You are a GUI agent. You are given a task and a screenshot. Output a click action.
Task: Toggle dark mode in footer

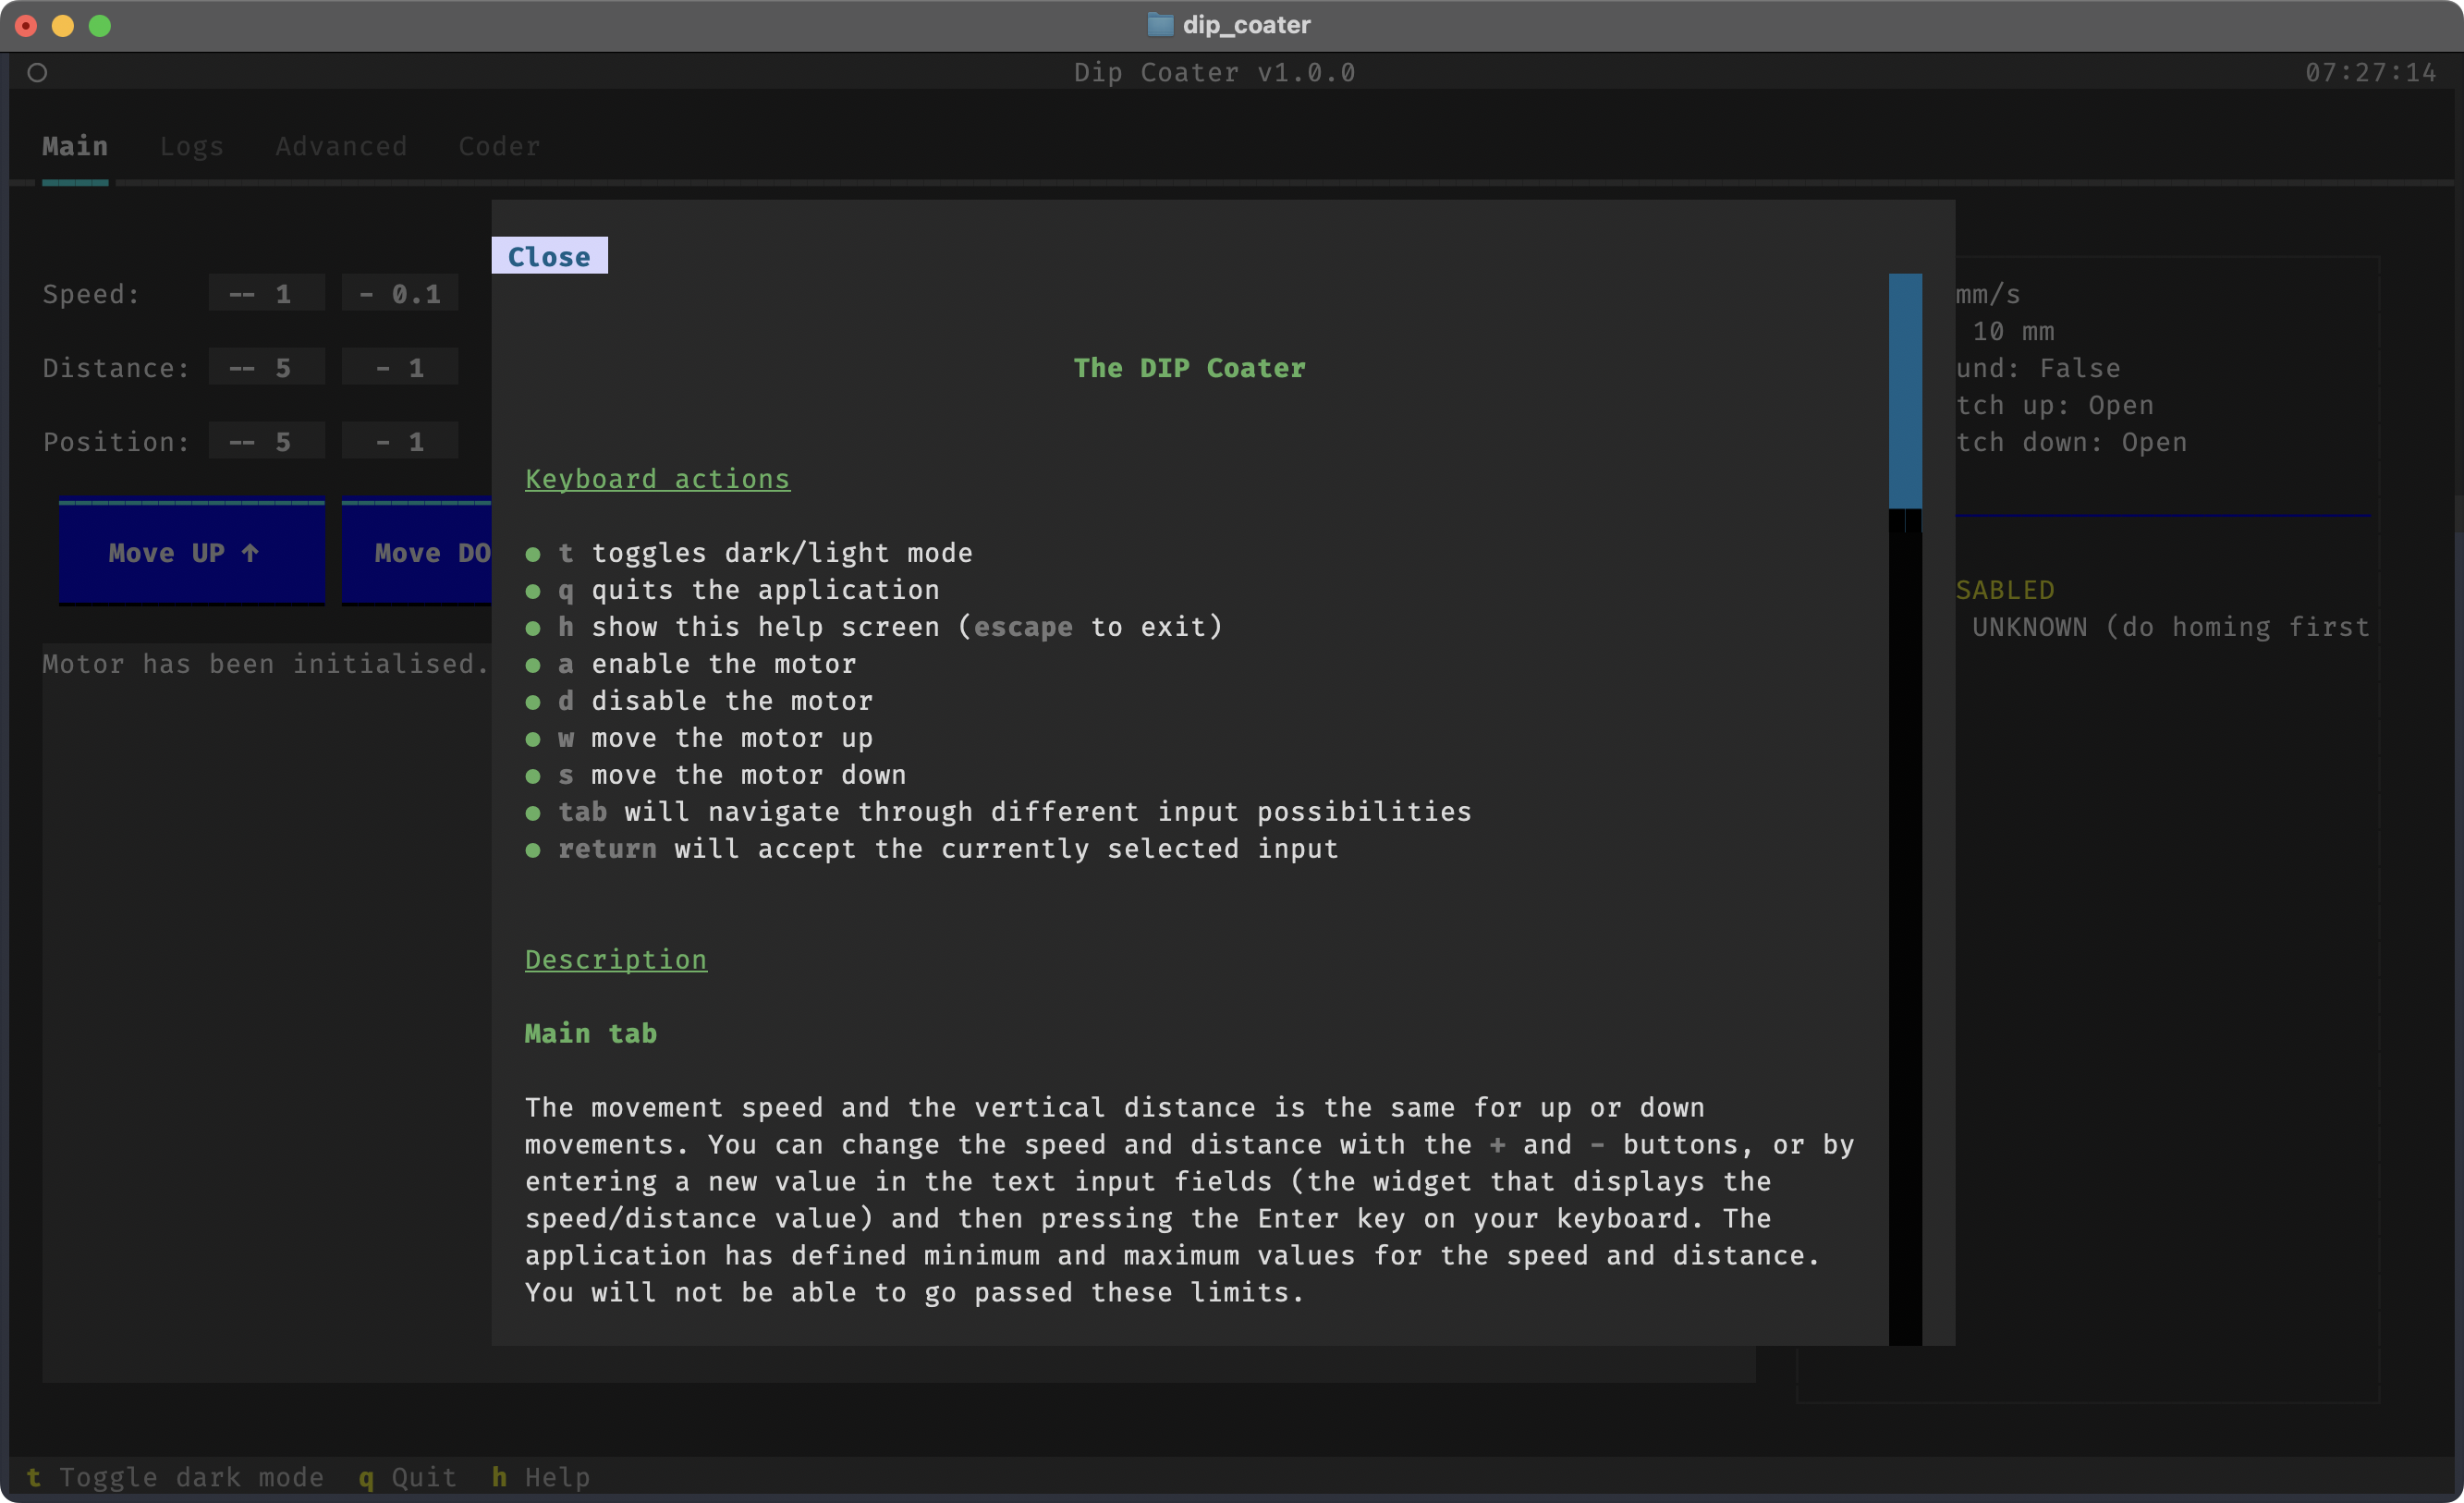coord(175,1477)
